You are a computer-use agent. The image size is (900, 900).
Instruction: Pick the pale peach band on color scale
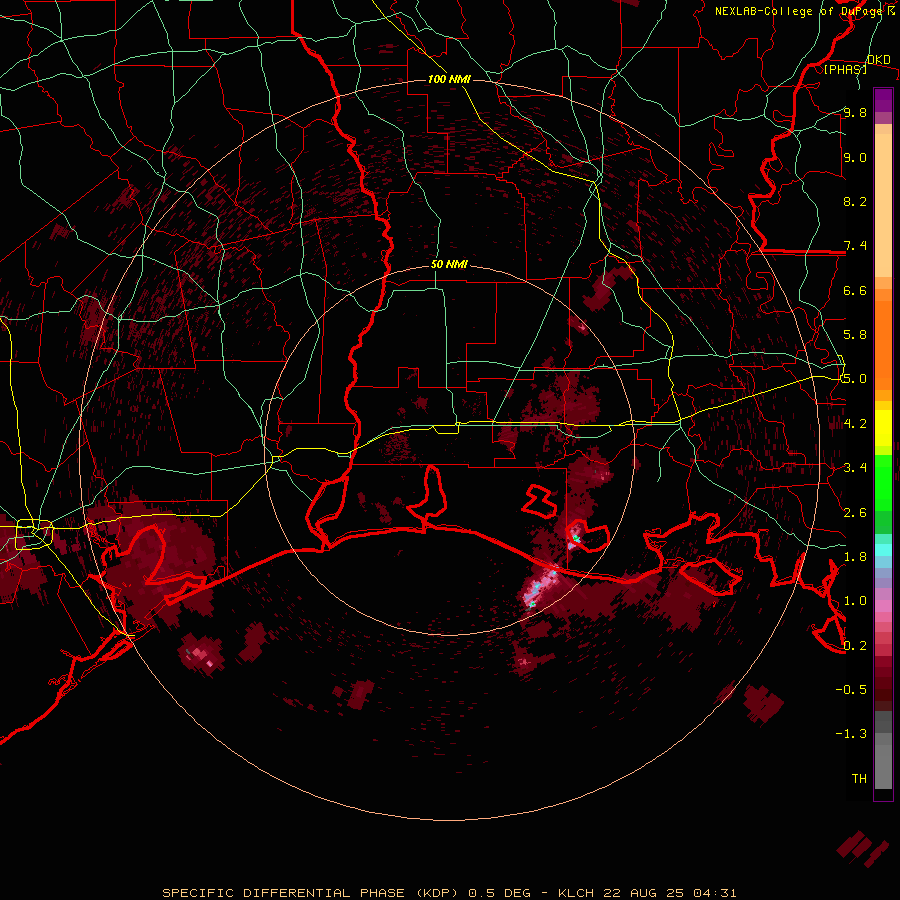click(883, 205)
